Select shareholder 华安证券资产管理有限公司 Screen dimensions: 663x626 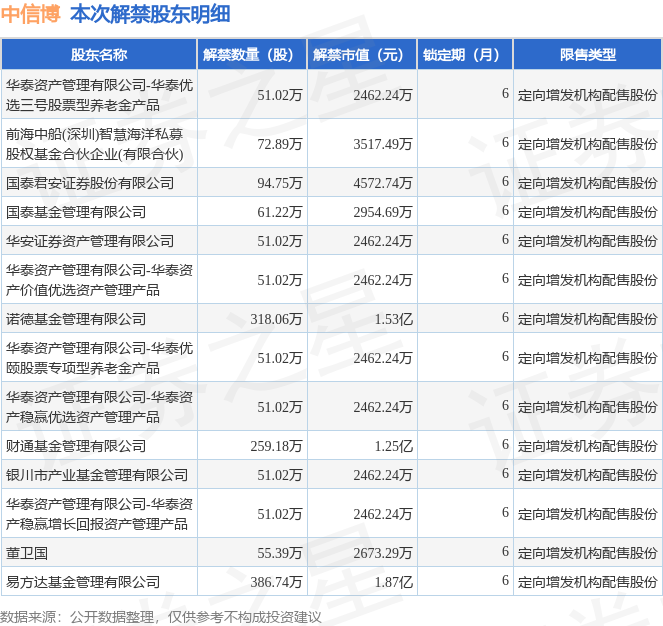tap(90, 241)
